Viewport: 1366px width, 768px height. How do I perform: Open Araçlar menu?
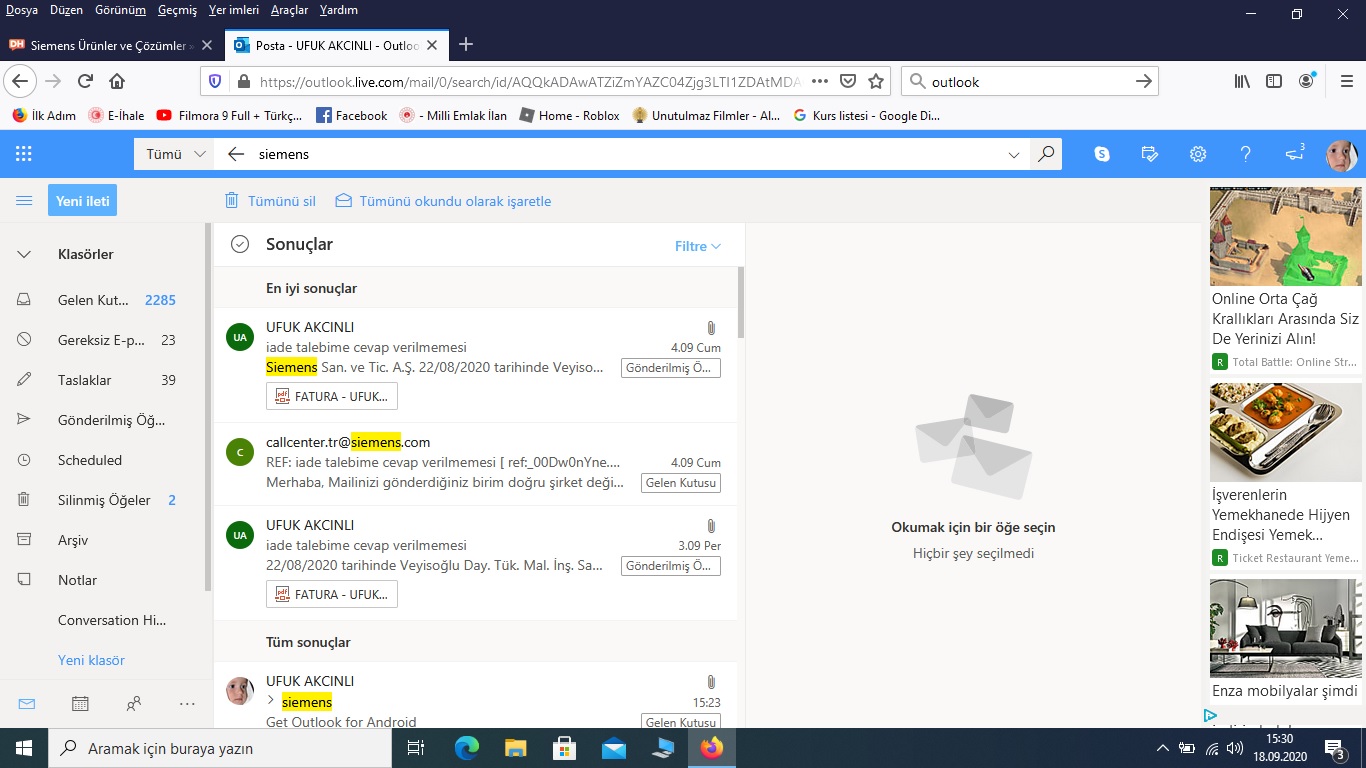290,10
